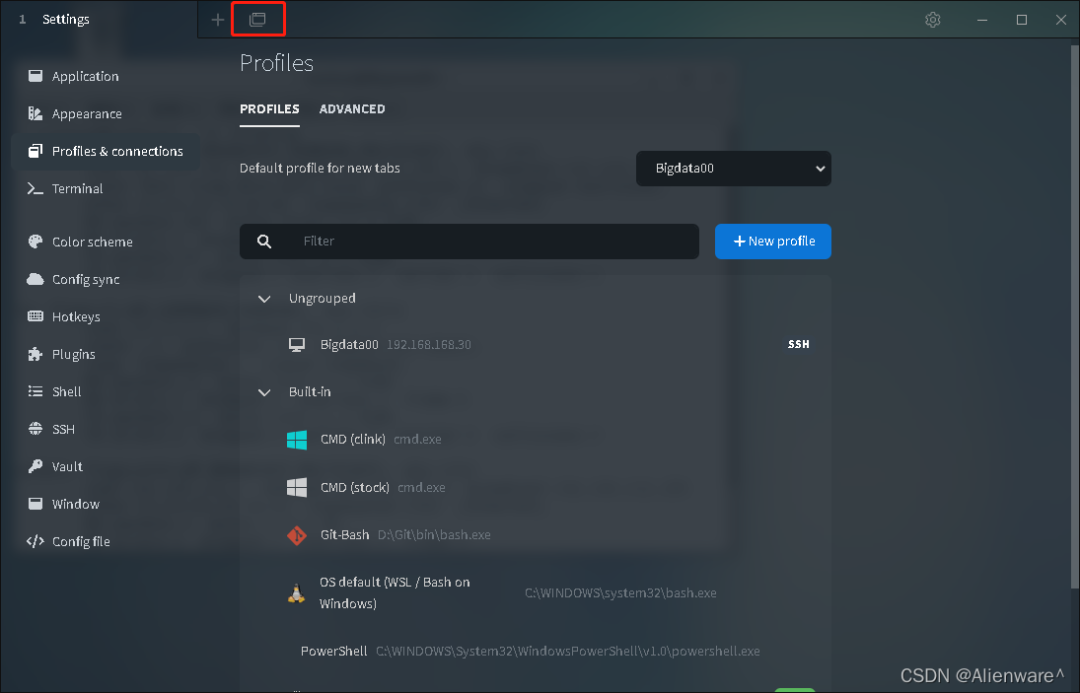The image size is (1080, 693).
Task: Click the cyan Windows icon for CMD clink
Action: [x=297, y=439]
